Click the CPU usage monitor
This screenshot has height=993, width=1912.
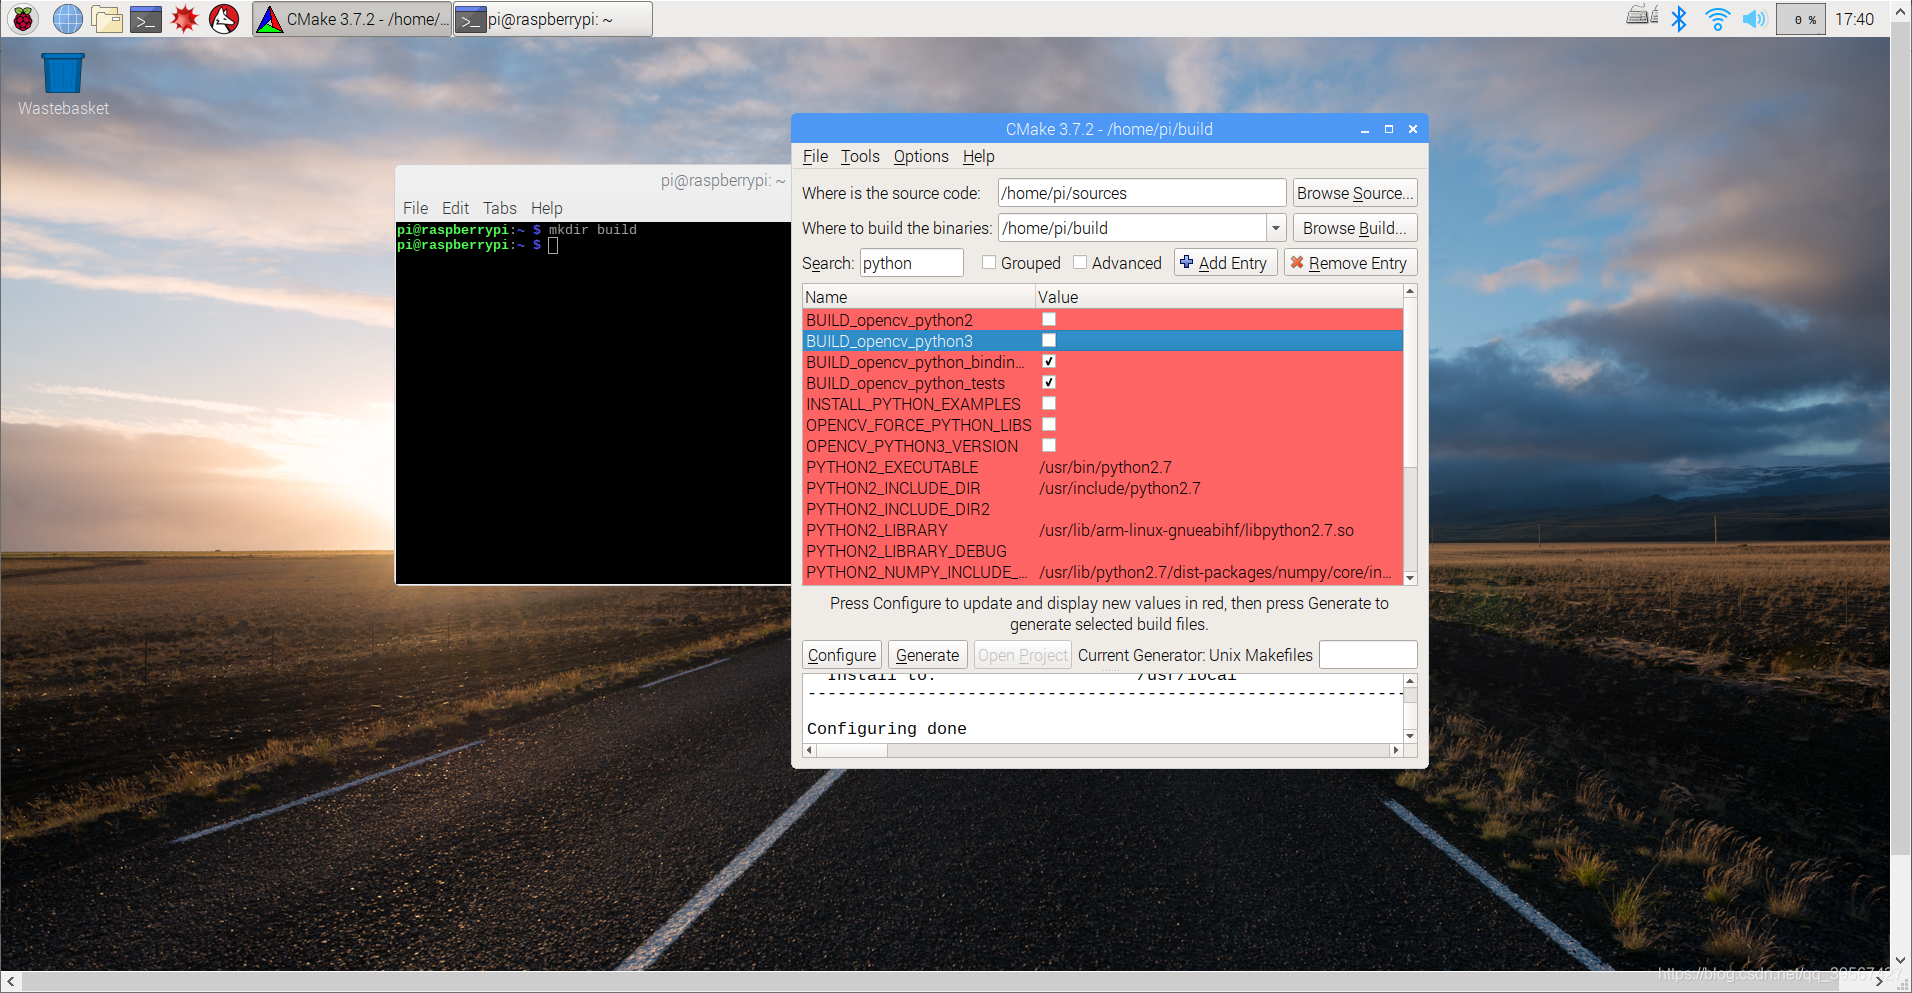click(x=1801, y=19)
